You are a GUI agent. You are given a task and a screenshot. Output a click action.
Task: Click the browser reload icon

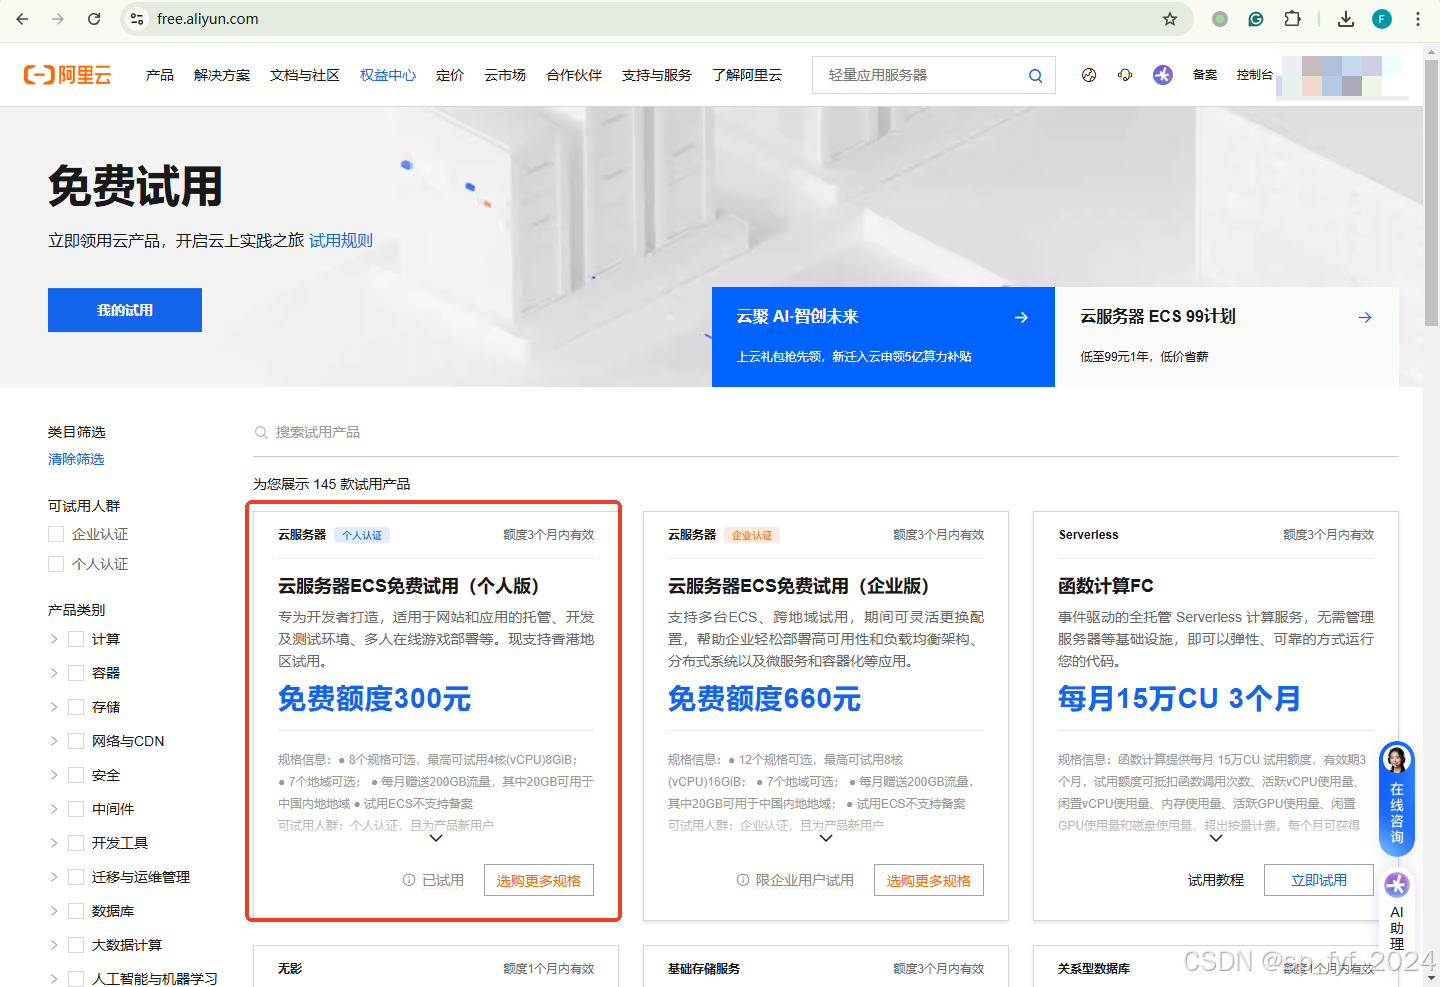pyautogui.click(x=94, y=18)
